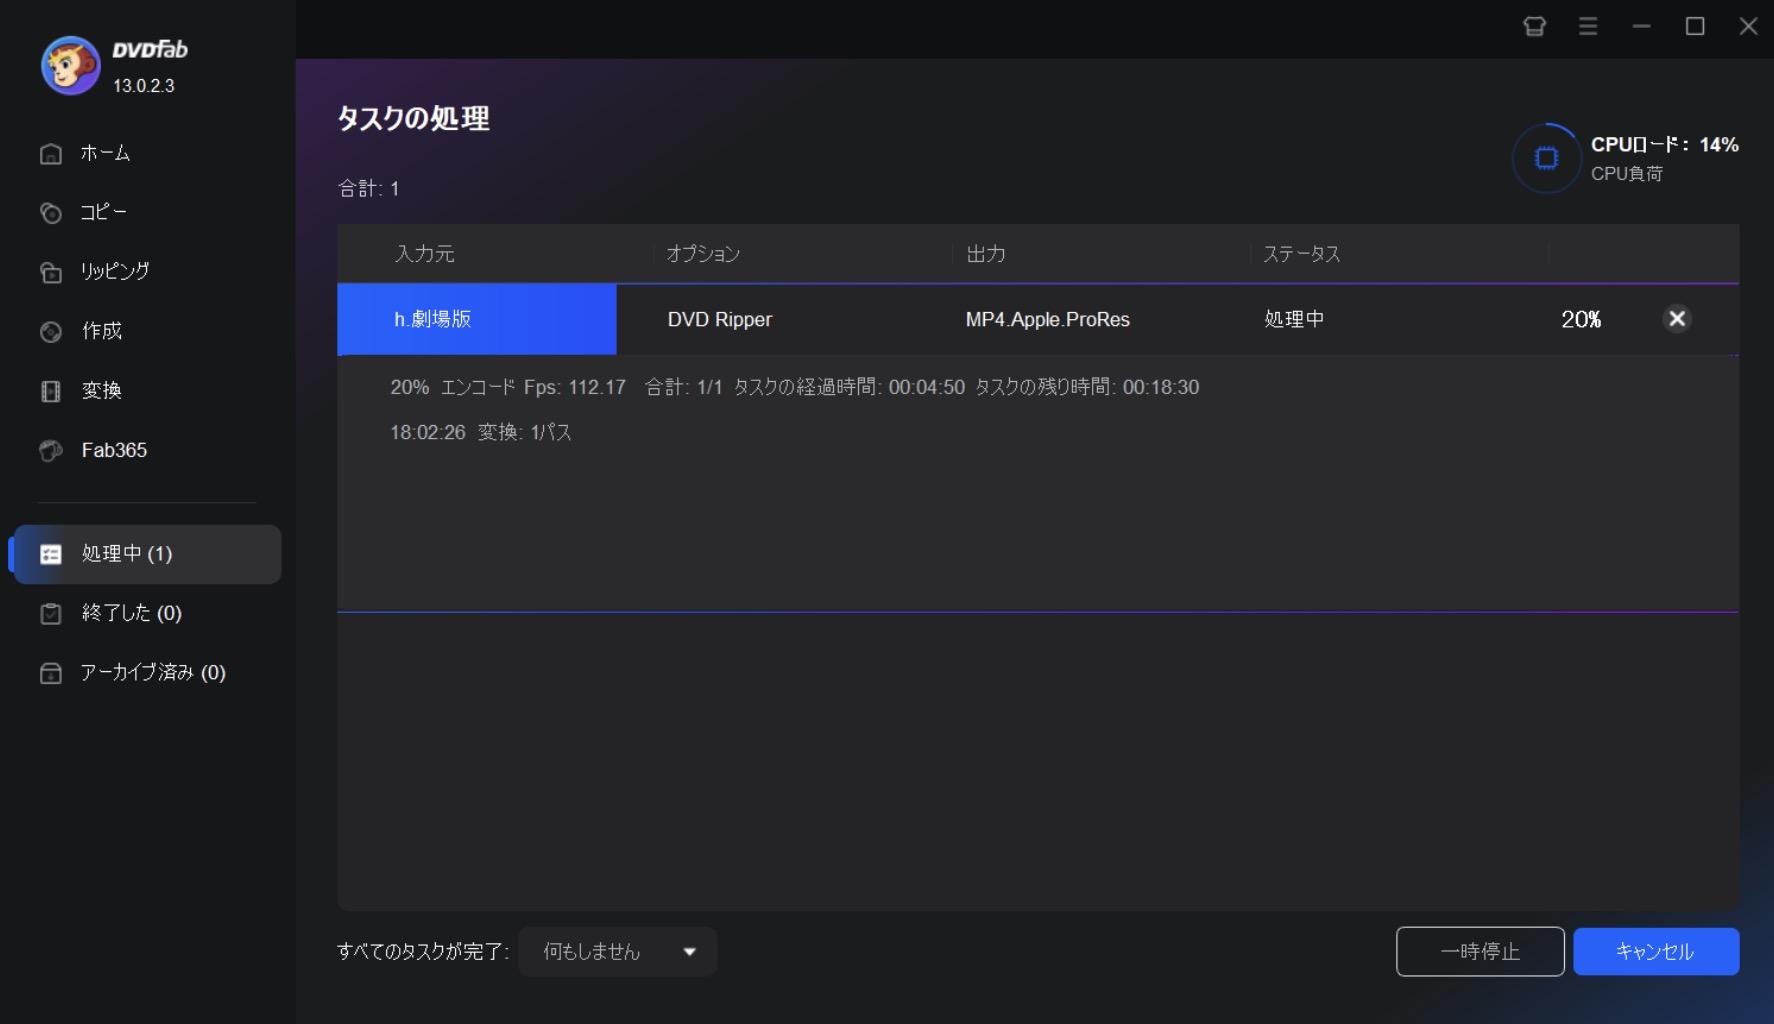Click the オプション column header
This screenshot has height=1024, width=1774.
[703, 254]
